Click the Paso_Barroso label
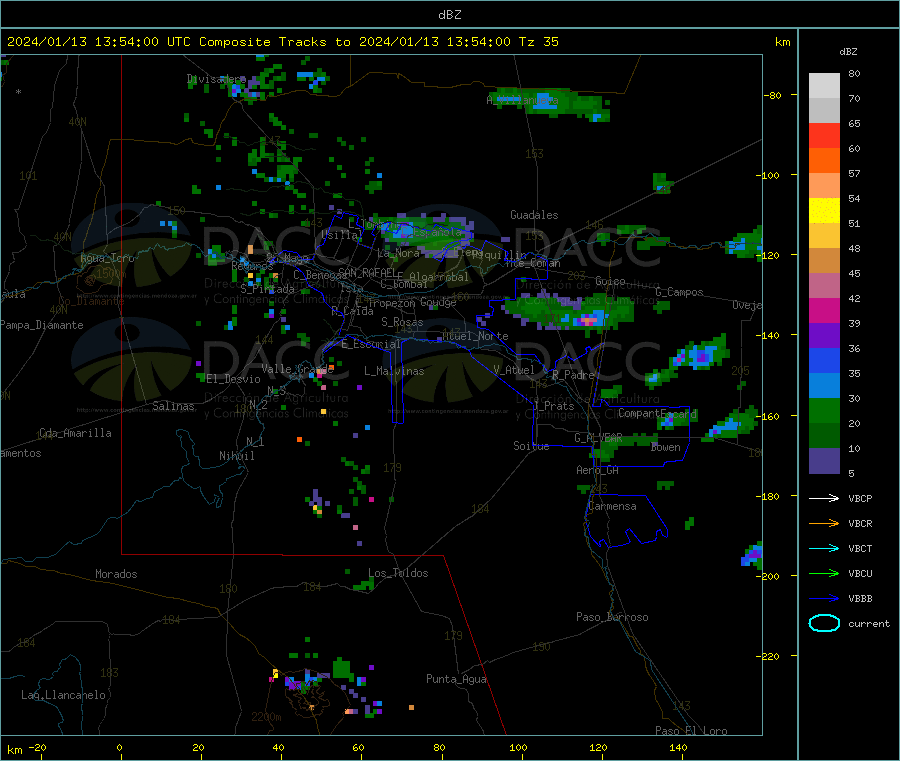 612,618
